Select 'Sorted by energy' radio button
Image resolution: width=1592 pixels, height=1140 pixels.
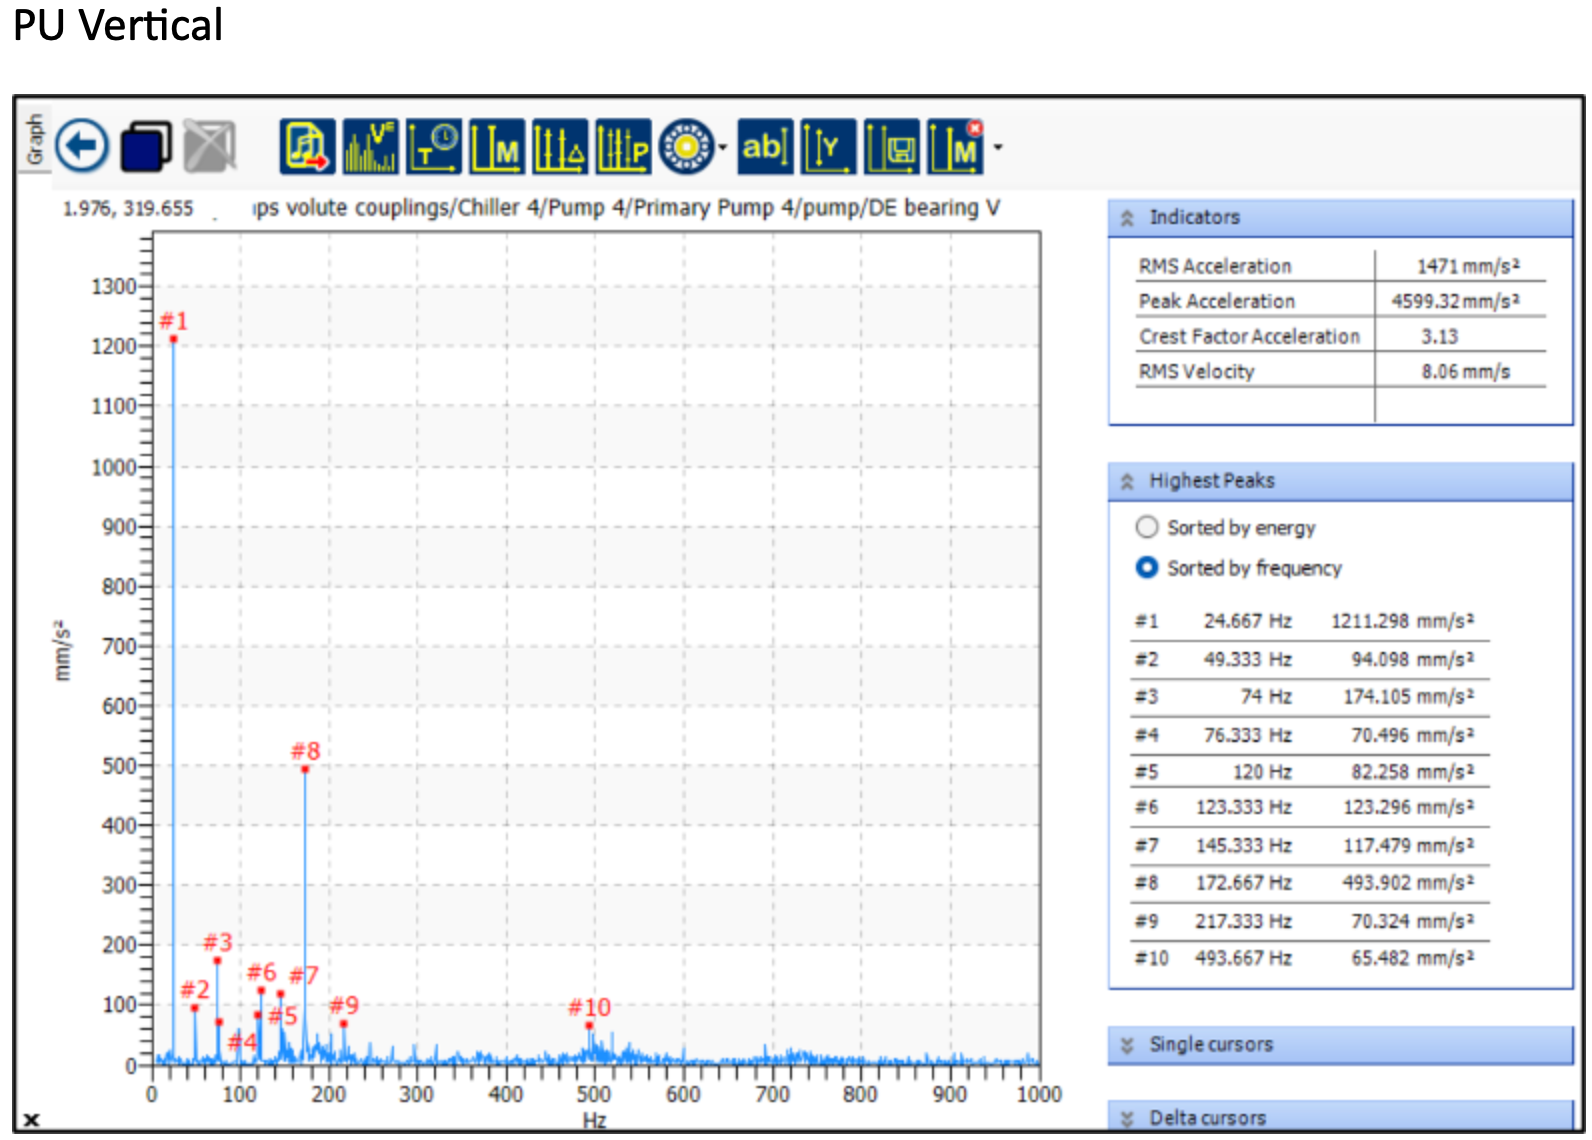(x=1147, y=527)
